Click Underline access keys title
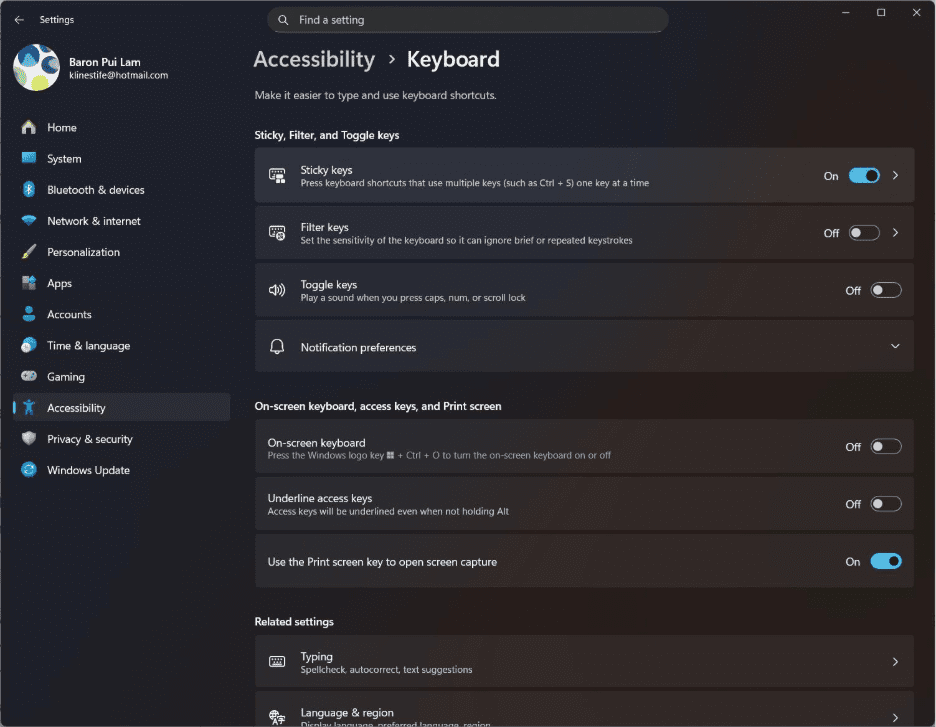Image resolution: width=936 pixels, height=727 pixels. 320,498
